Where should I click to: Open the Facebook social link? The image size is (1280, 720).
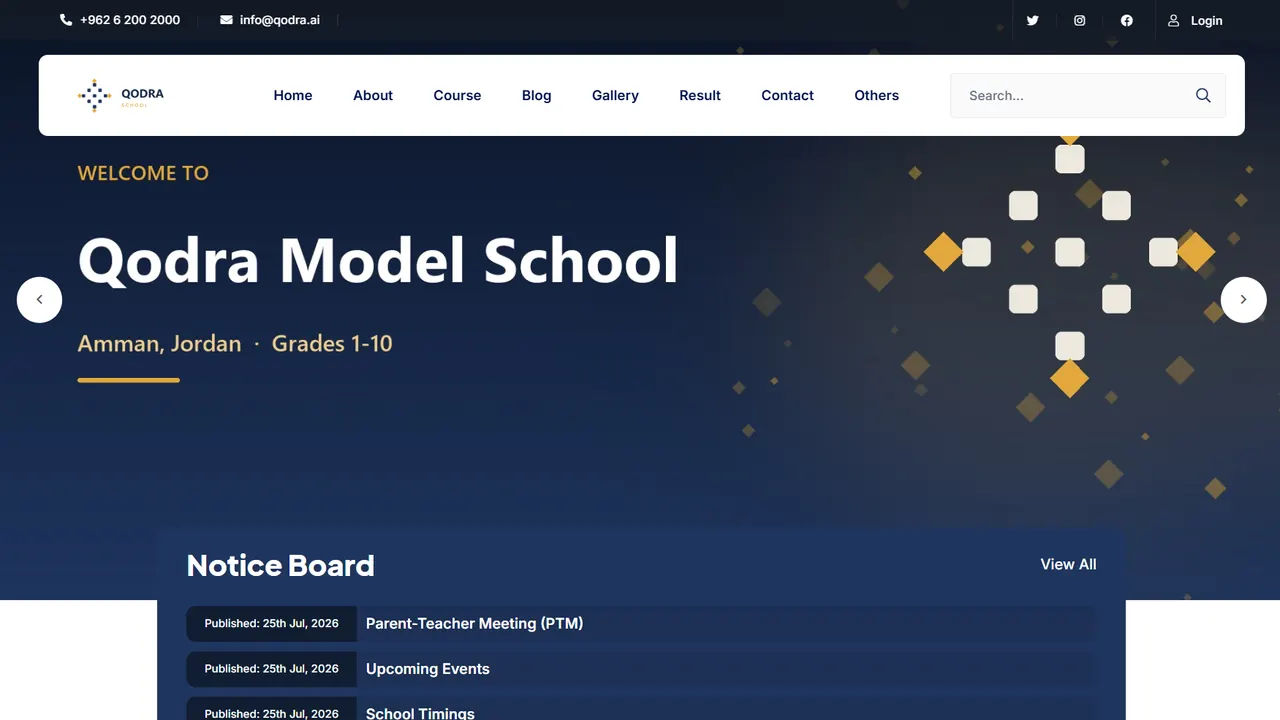coord(1127,20)
